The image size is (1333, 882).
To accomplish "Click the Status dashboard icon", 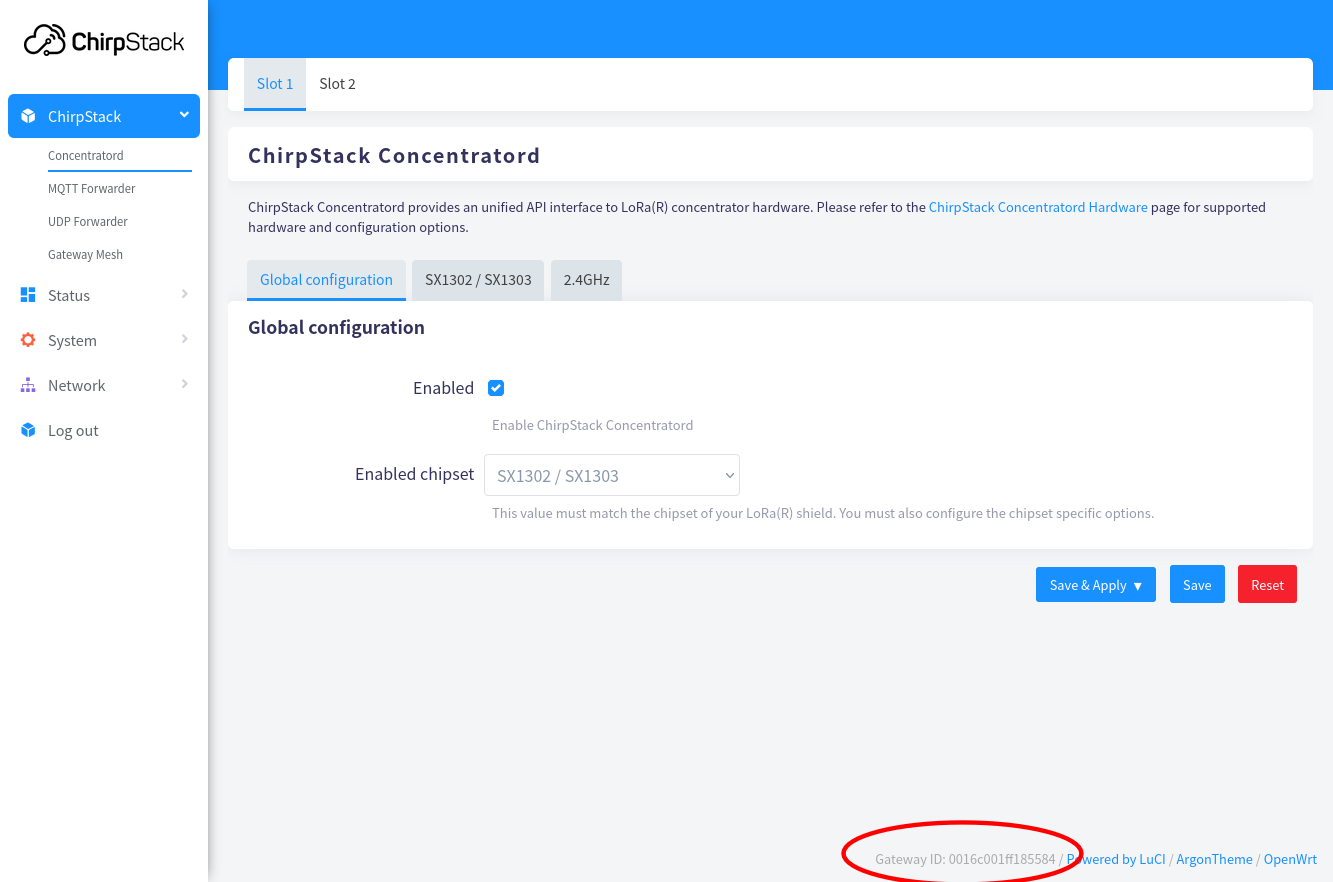I will [28, 295].
